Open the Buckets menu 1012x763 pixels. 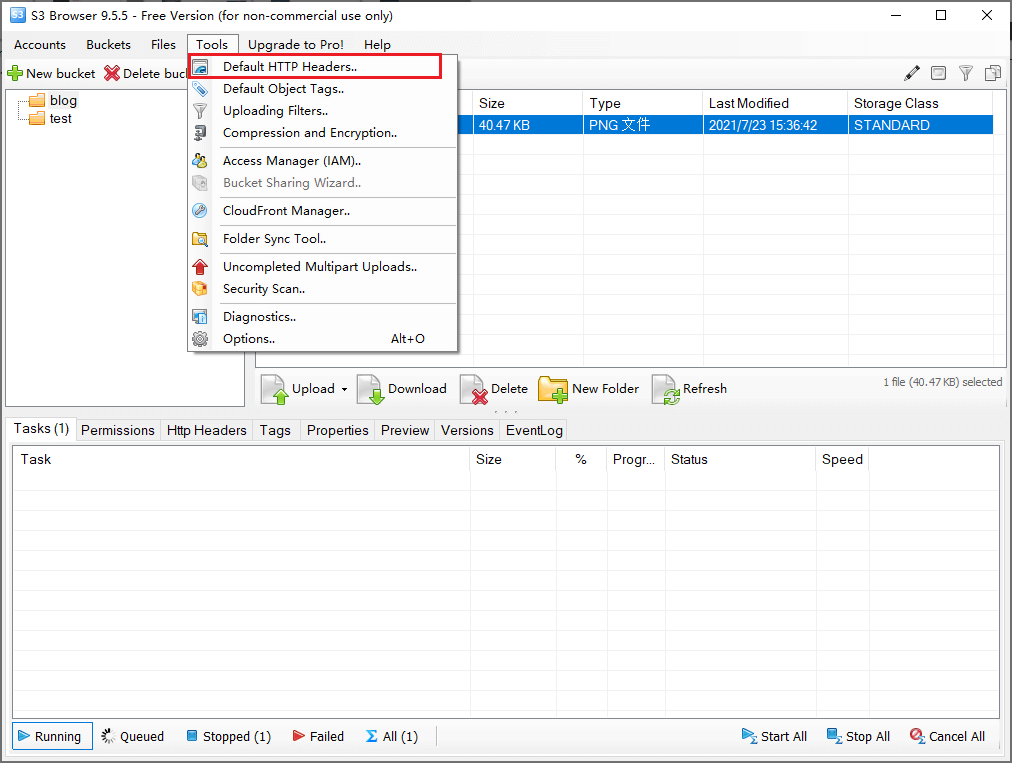point(108,45)
